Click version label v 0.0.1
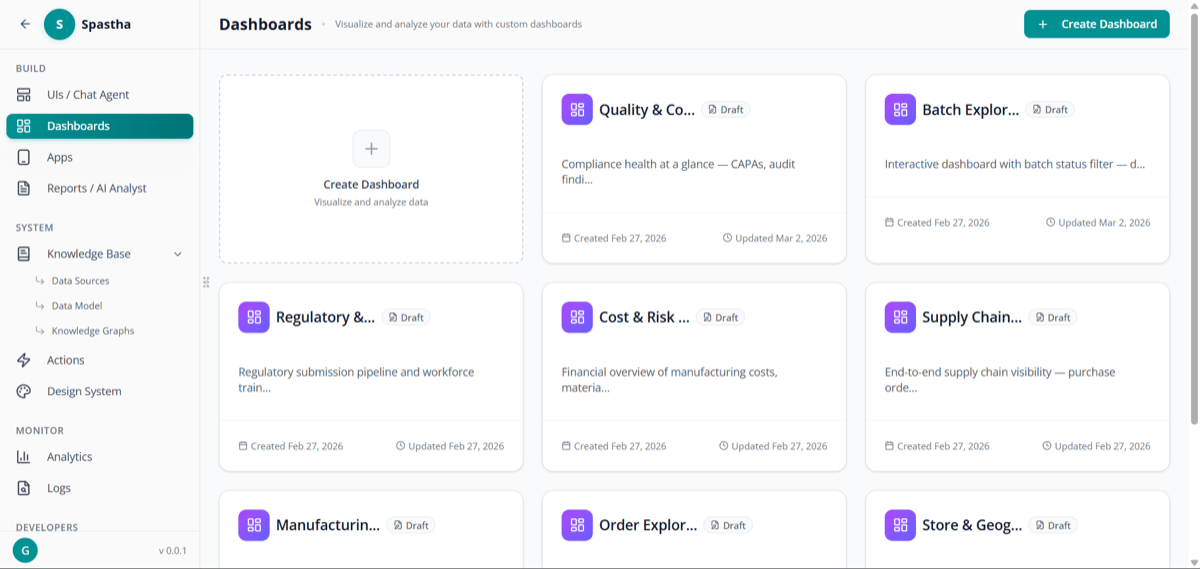The image size is (1200, 569). coord(172,551)
